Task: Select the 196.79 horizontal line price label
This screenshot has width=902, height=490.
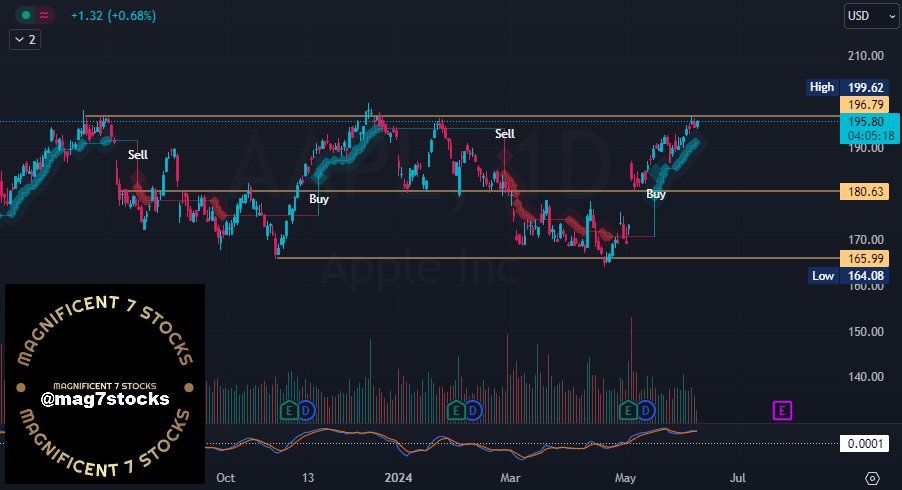Action: click(865, 105)
